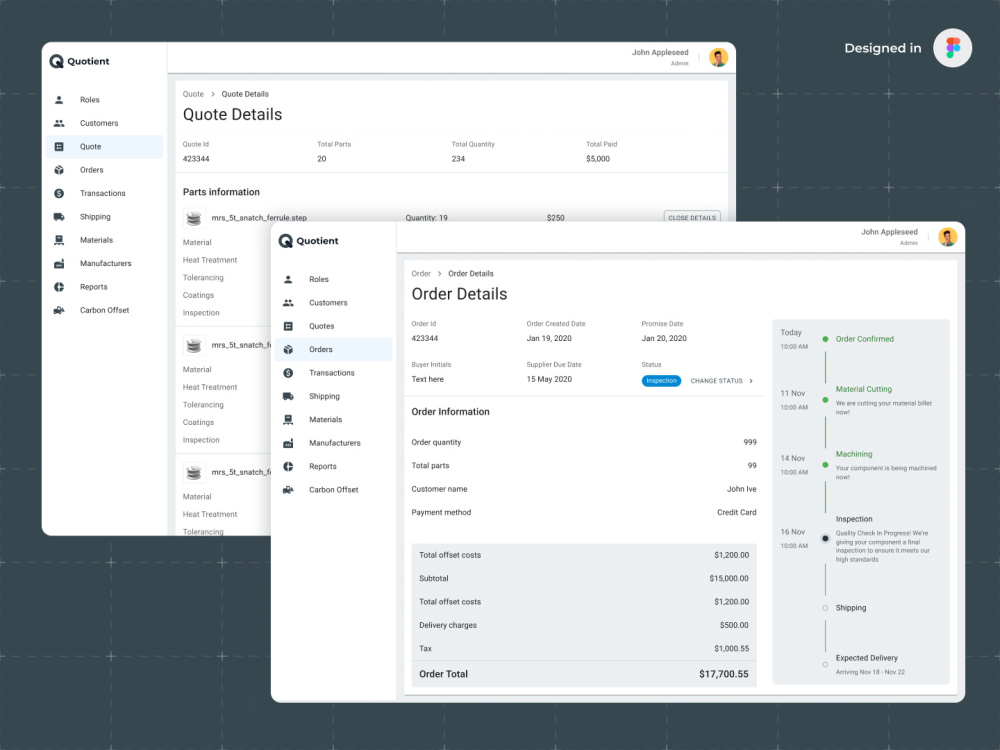Click Promise Date value Jan 20, 2020
Viewport: 1000px width, 750px height.
point(664,339)
